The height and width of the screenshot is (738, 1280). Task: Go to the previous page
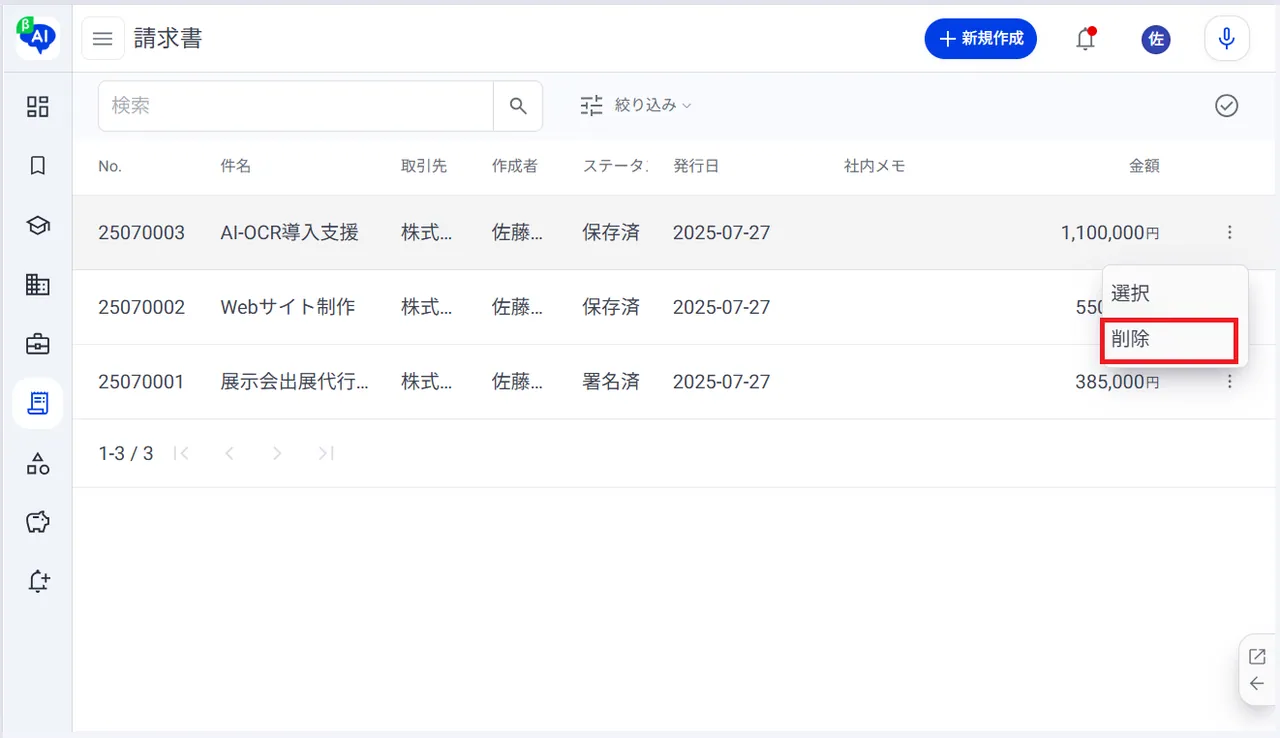coord(229,454)
